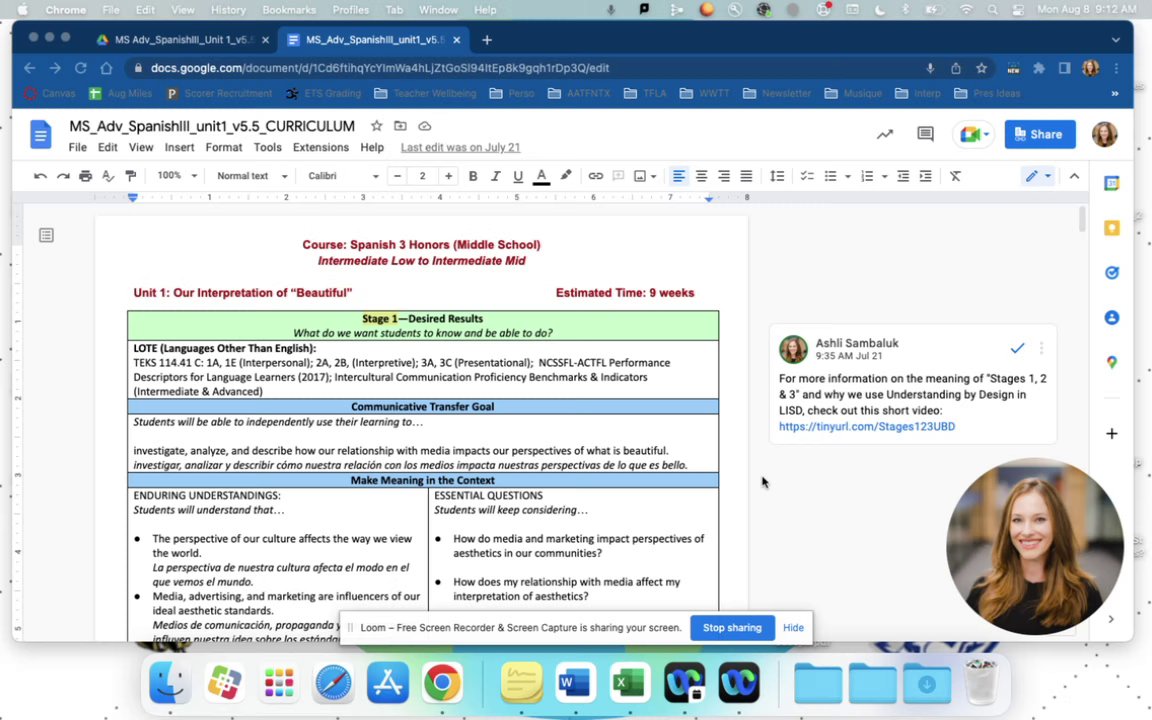The width and height of the screenshot is (1152, 720).
Task: Open Google Calendar side panel
Action: [1112, 184]
